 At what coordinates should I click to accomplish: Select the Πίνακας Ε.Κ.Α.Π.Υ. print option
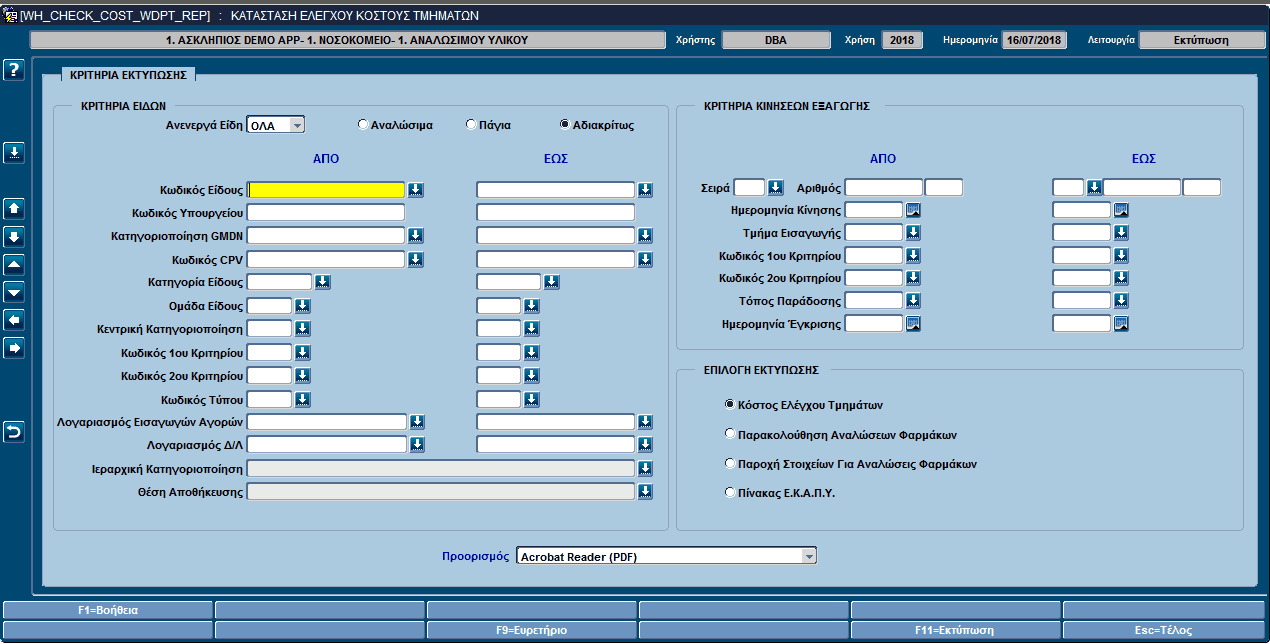point(730,492)
